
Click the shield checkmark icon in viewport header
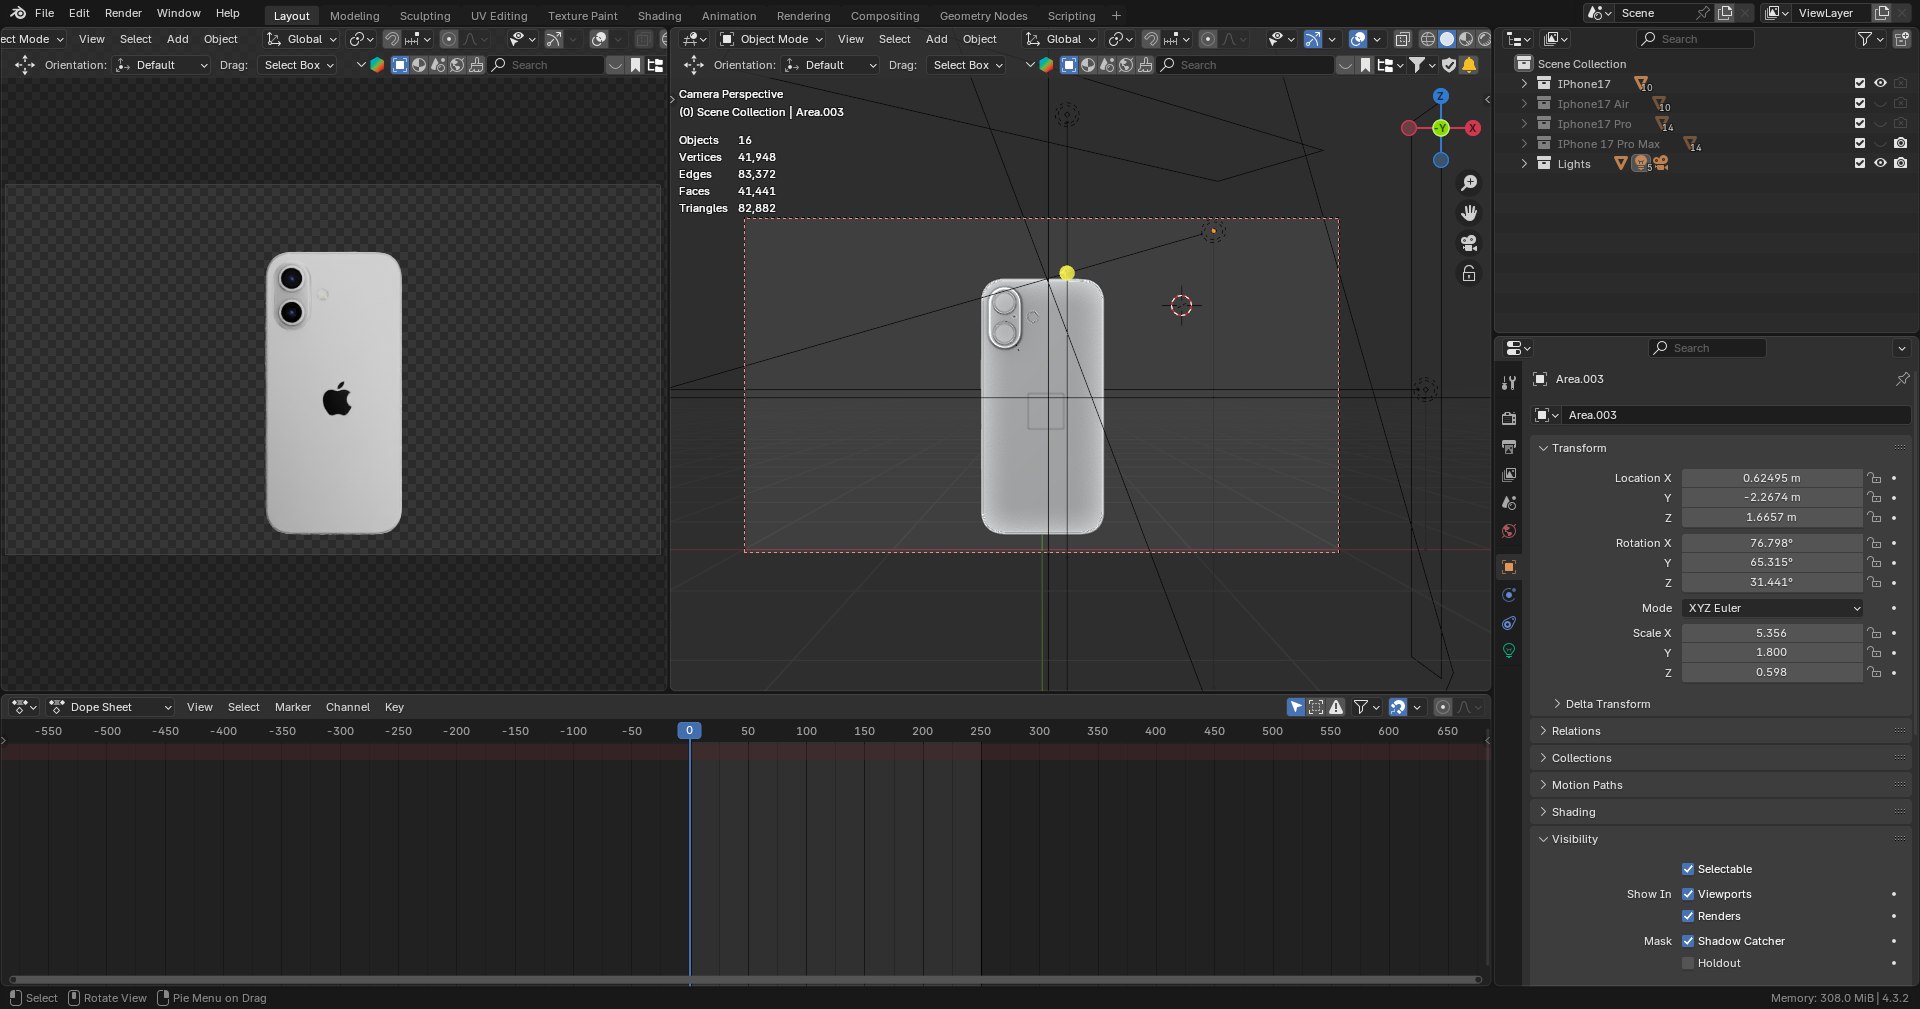[x=1448, y=65]
